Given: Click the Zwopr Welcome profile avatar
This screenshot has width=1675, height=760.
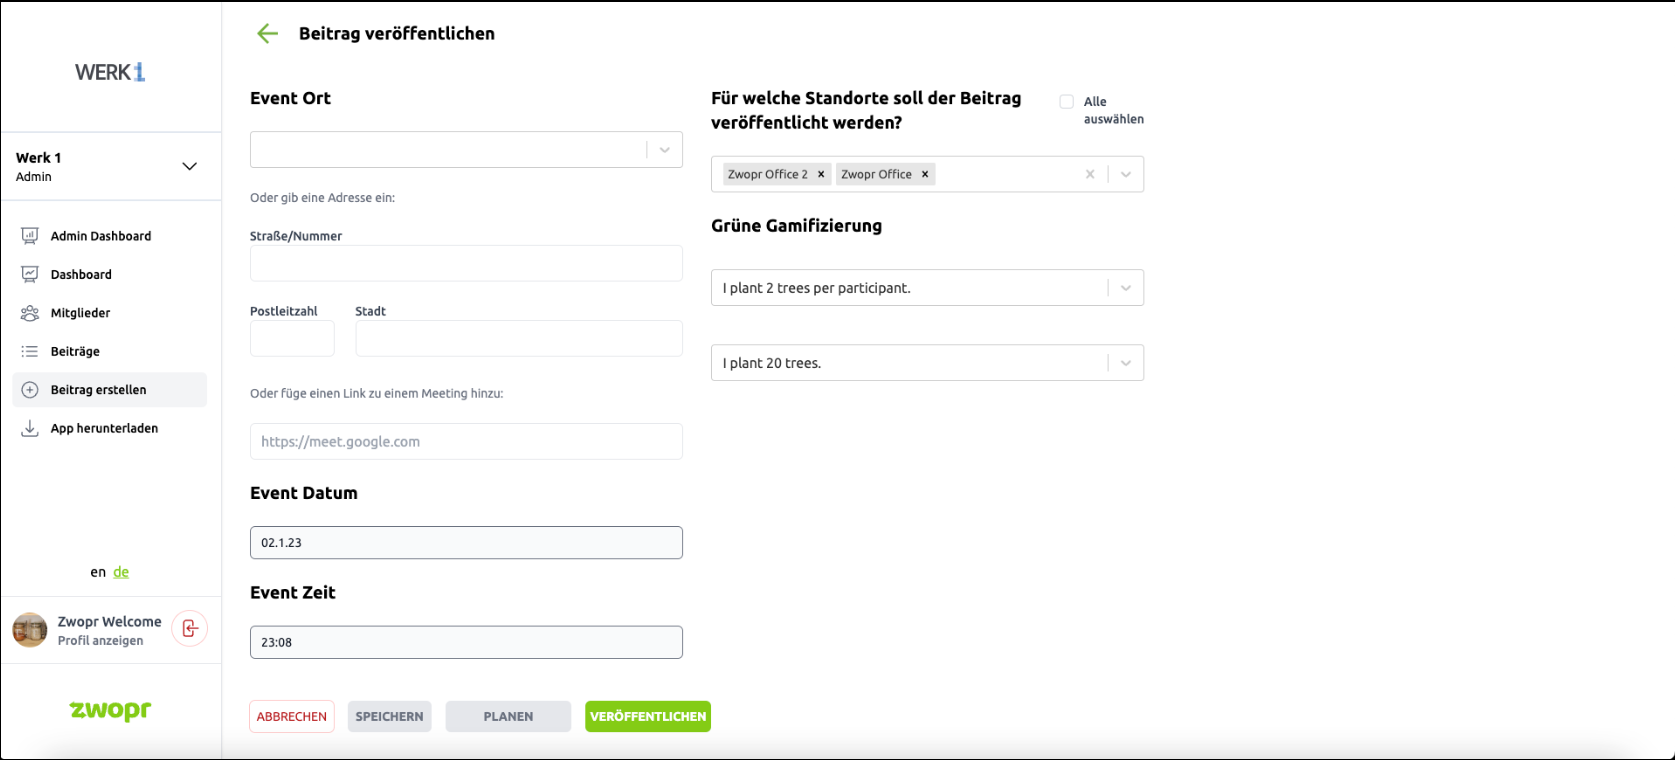Looking at the screenshot, I should pyautogui.click(x=30, y=630).
